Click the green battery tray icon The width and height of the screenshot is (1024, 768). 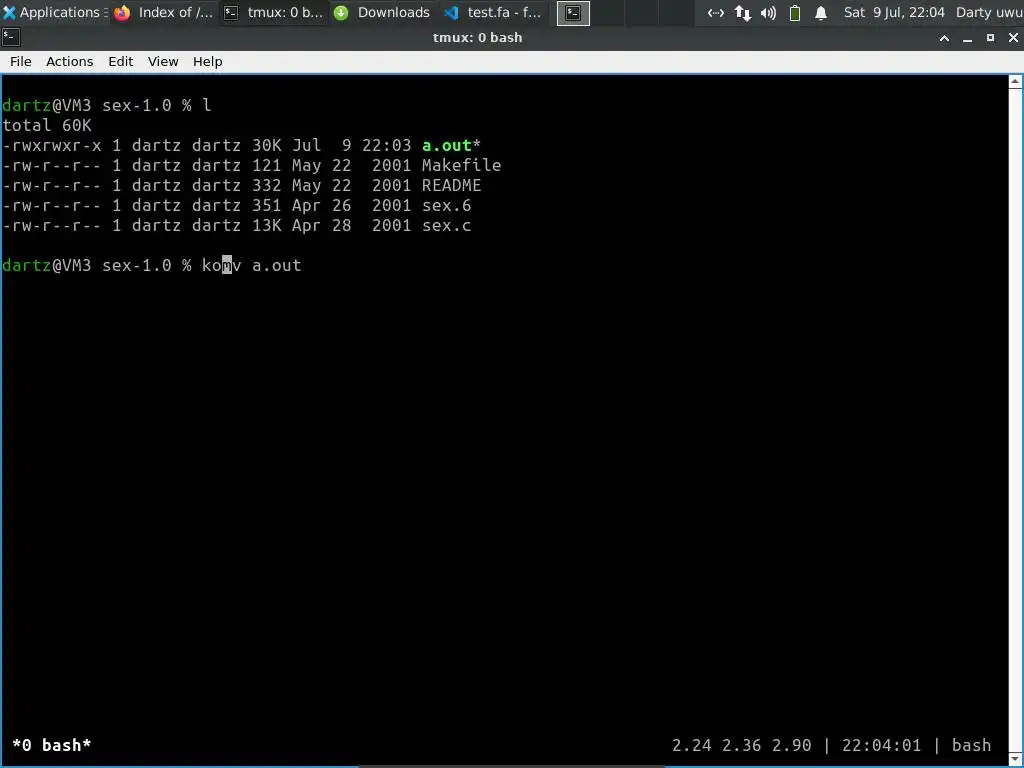(x=795, y=12)
